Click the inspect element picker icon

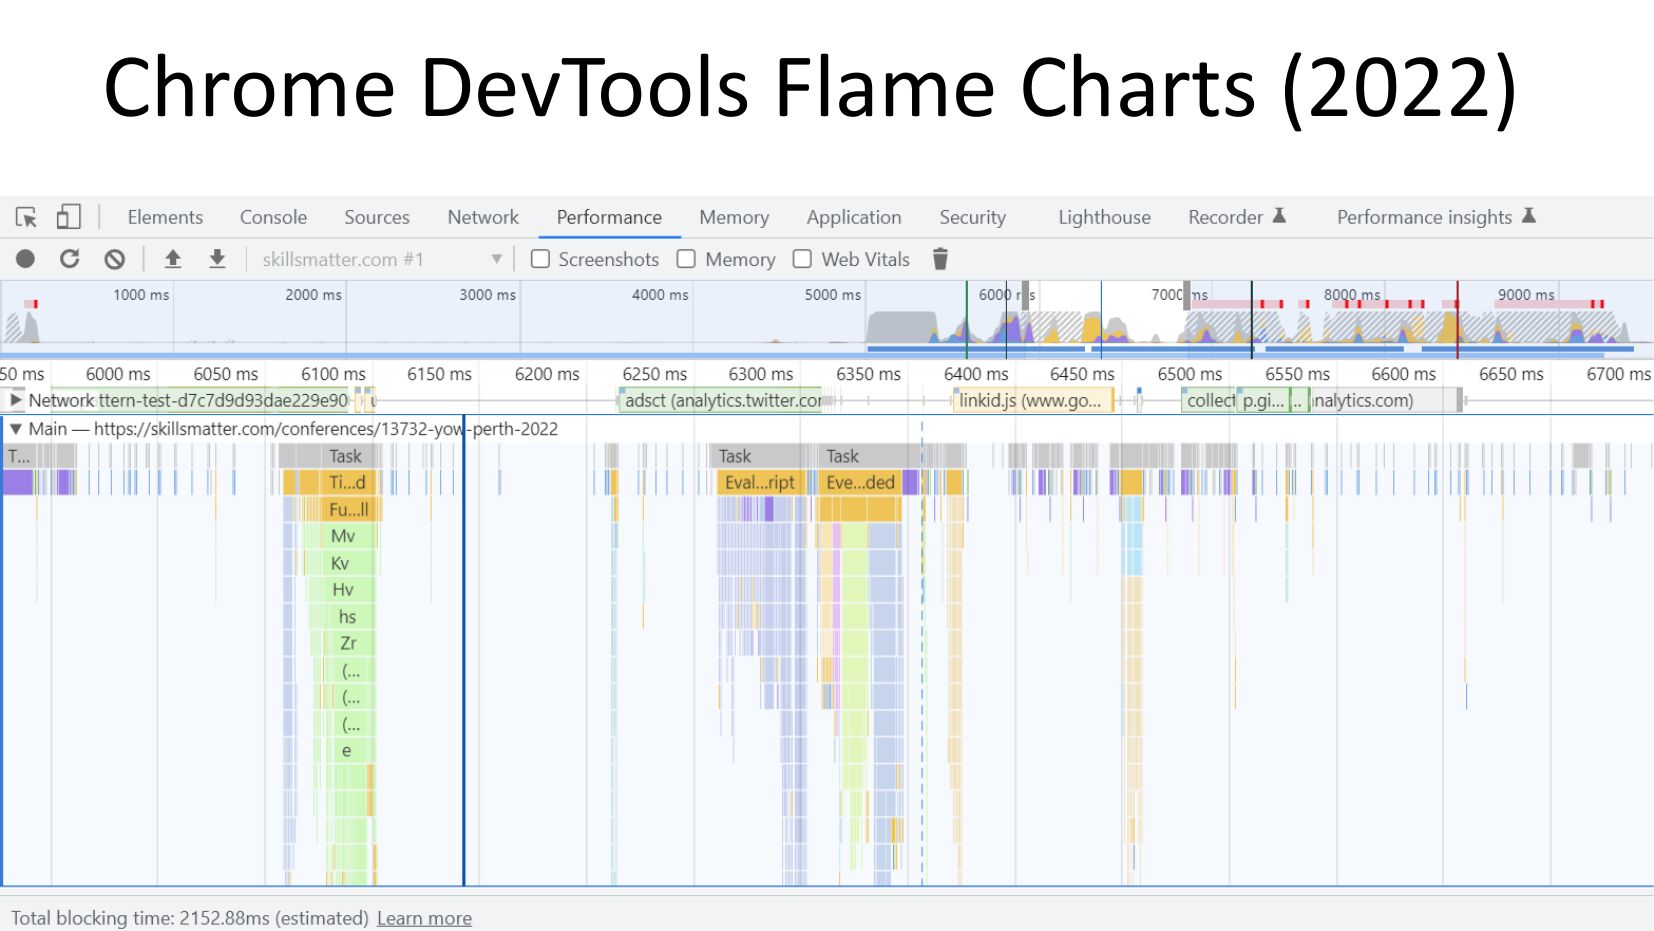pyautogui.click(x=26, y=217)
